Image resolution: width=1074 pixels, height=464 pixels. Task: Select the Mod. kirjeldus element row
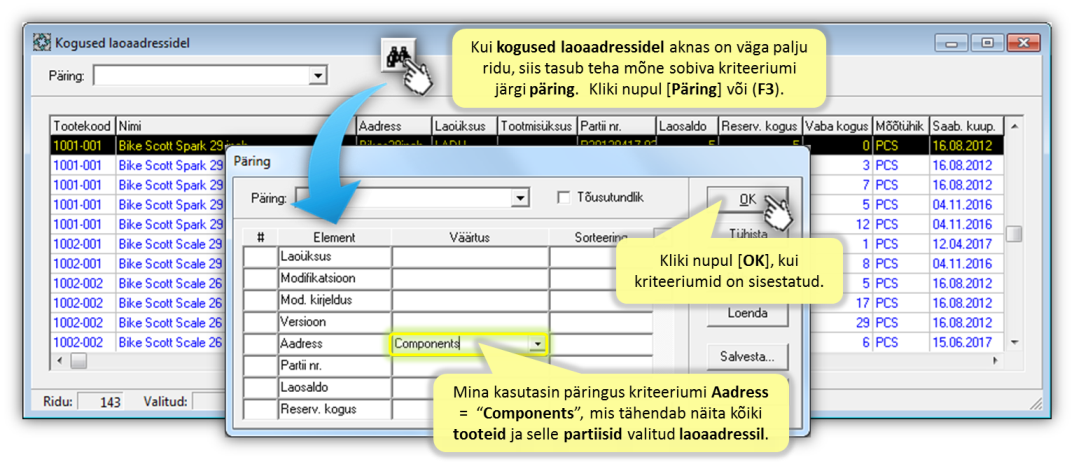[334, 301]
